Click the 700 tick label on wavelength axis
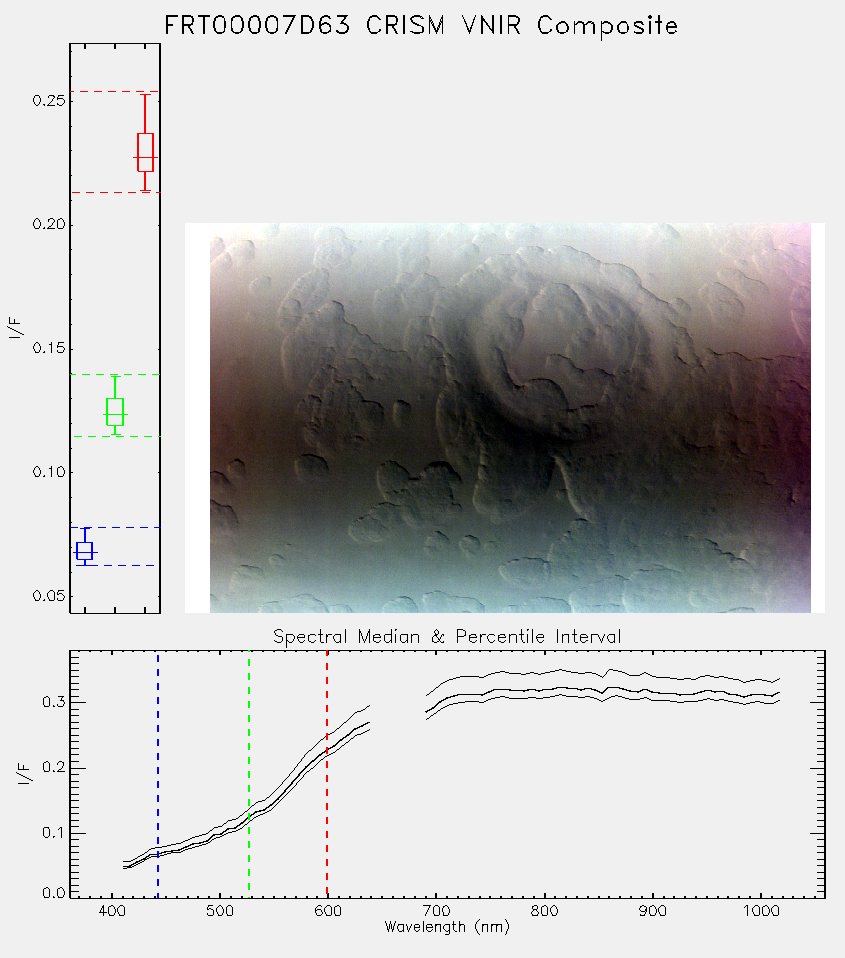This screenshot has width=845, height=958. click(x=436, y=911)
